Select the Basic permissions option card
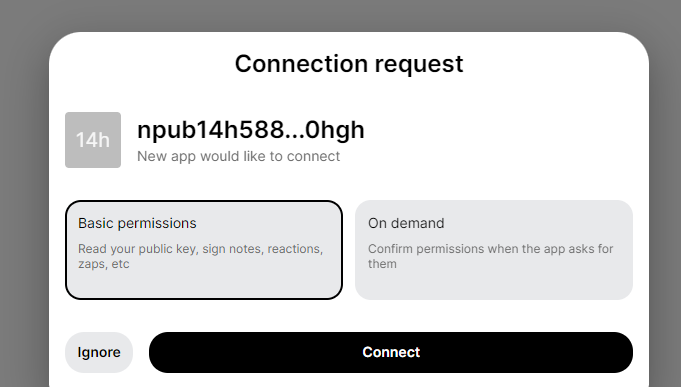The image size is (681, 387). coord(204,250)
